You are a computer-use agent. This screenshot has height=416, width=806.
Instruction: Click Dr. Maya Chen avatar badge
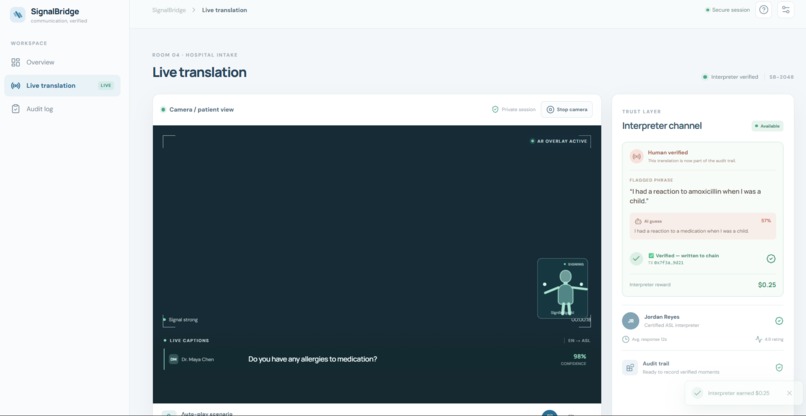174,359
